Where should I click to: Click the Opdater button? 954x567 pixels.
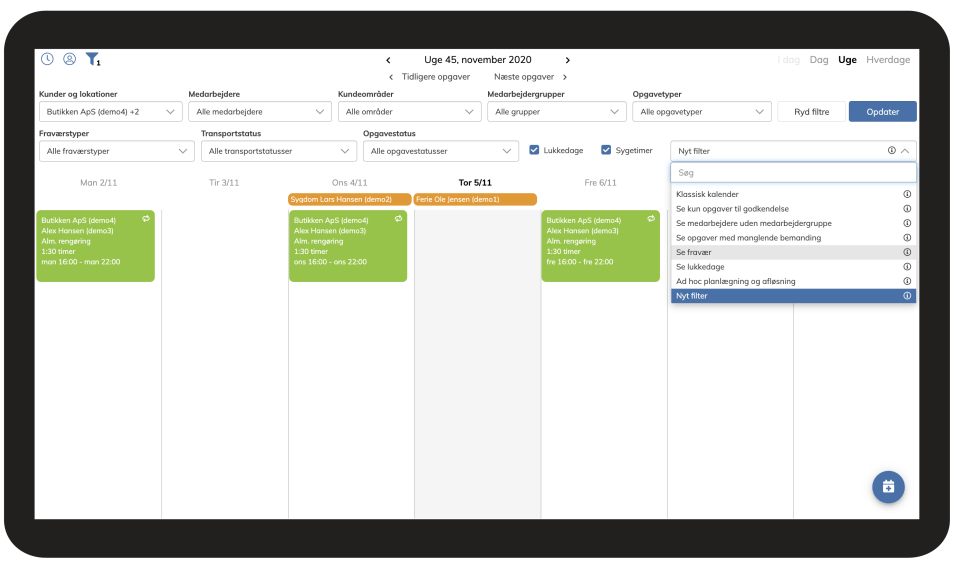click(882, 112)
